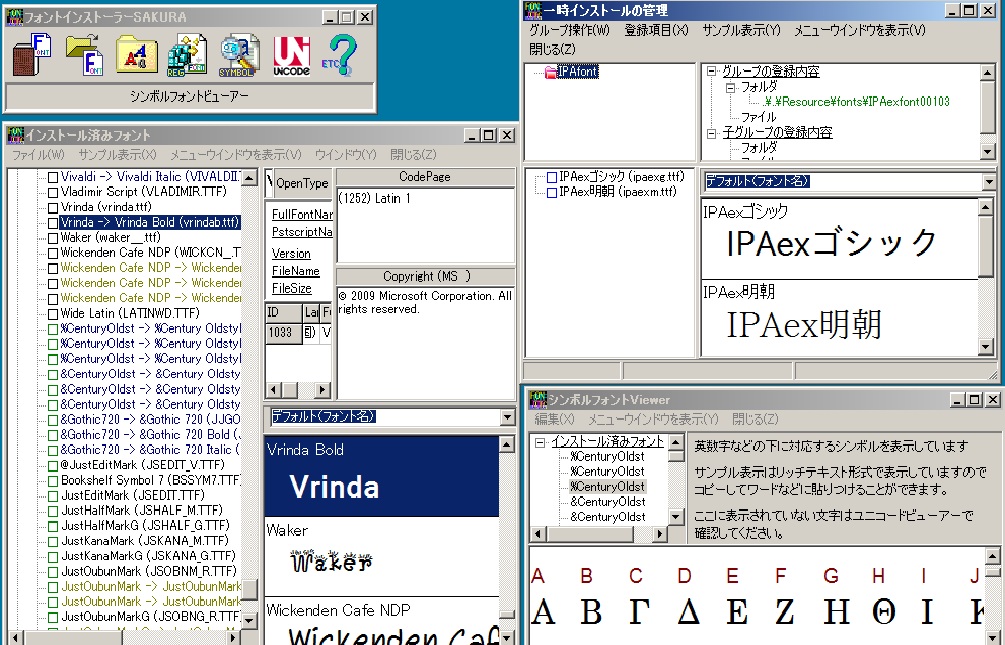This screenshot has width=1005, height=645.
Task: Open ファイル menu in installed fonts window
Action: point(38,155)
